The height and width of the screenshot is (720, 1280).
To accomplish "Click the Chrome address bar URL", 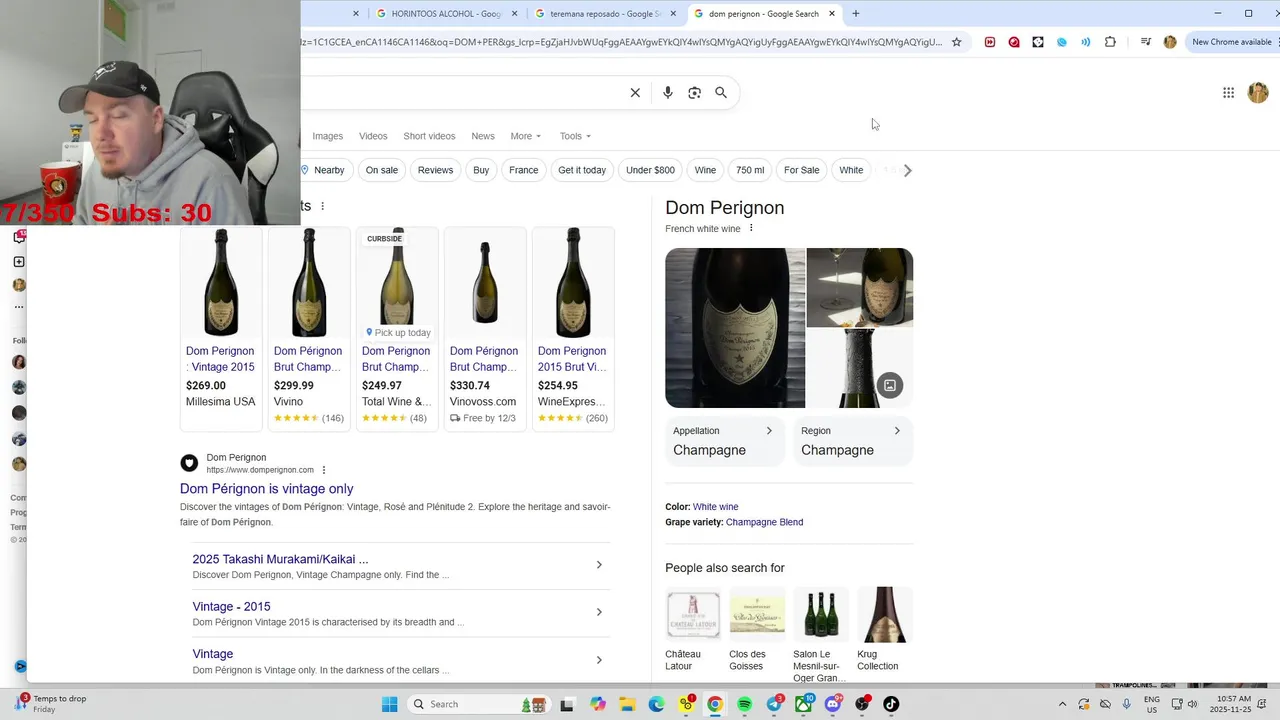I will coord(620,42).
